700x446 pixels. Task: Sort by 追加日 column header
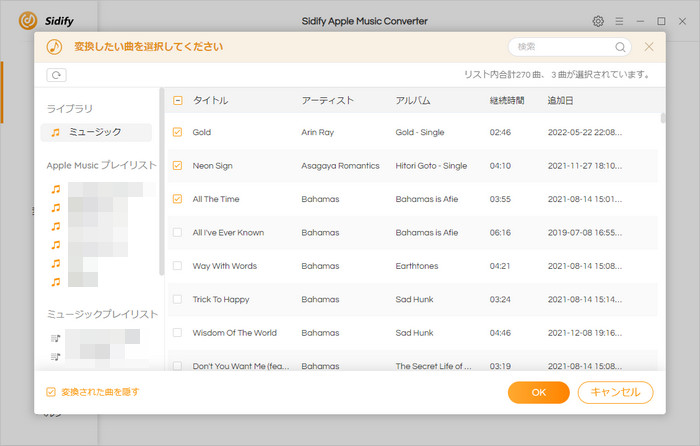[560, 100]
